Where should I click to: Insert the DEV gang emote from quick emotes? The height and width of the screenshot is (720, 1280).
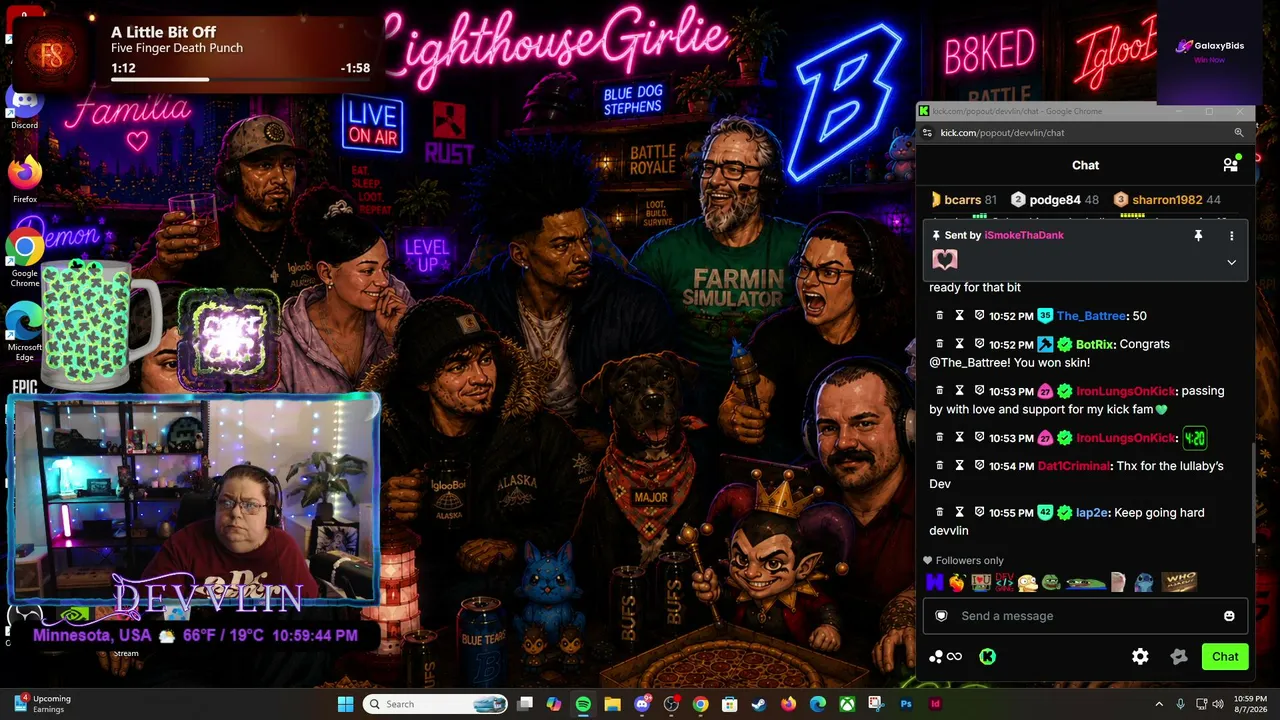coord(1004,582)
